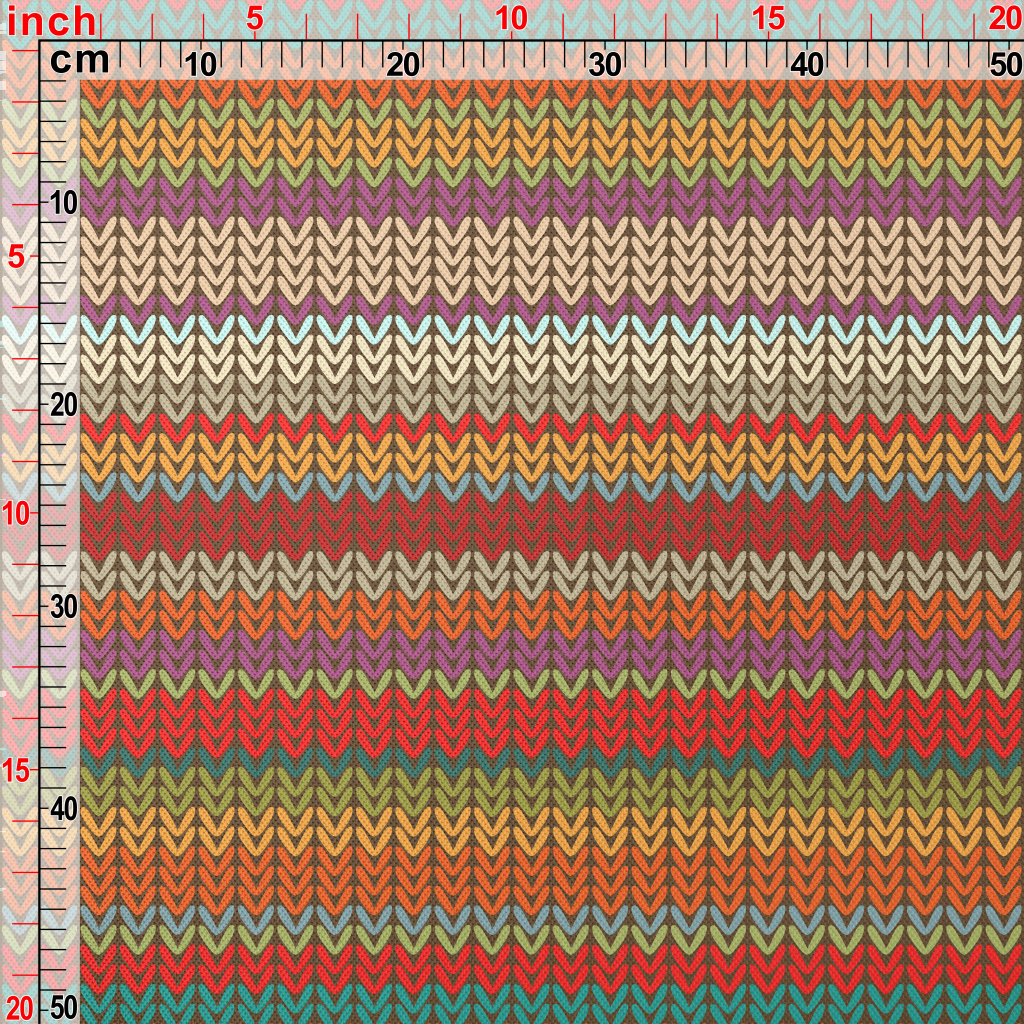Click black 40 on top cm ruler
Screen dimensions: 1024x1024
pos(807,65)
